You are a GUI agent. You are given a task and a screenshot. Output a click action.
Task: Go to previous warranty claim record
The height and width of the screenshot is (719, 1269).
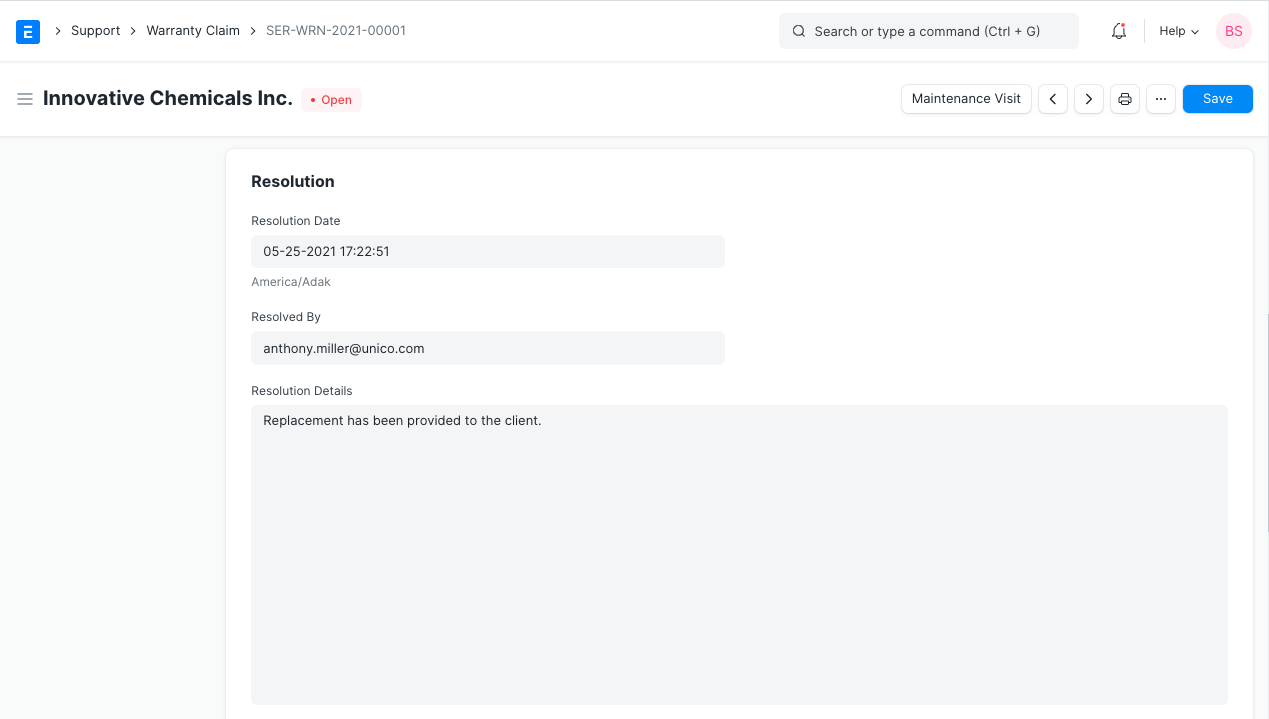click(1053, 99)
